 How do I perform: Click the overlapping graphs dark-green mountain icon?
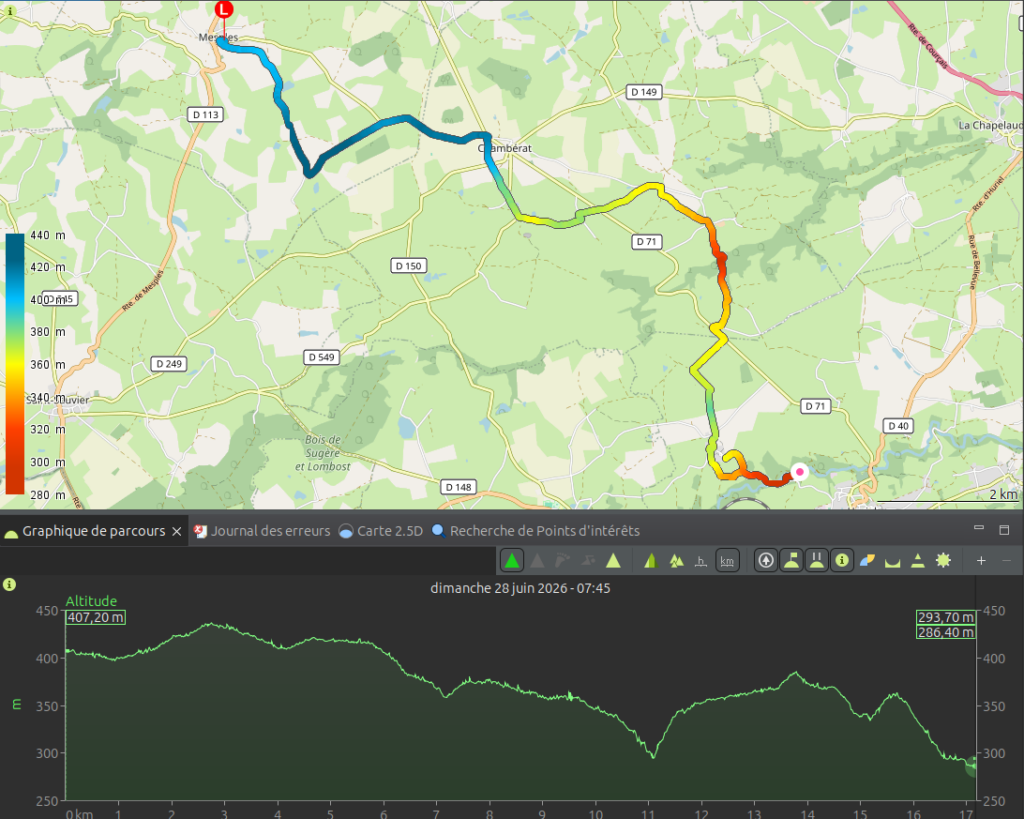point(650,560)
